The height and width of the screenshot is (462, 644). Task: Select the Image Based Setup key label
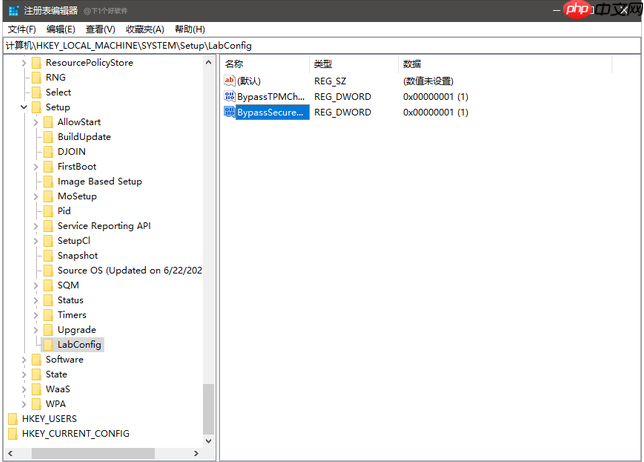point(100,182)
